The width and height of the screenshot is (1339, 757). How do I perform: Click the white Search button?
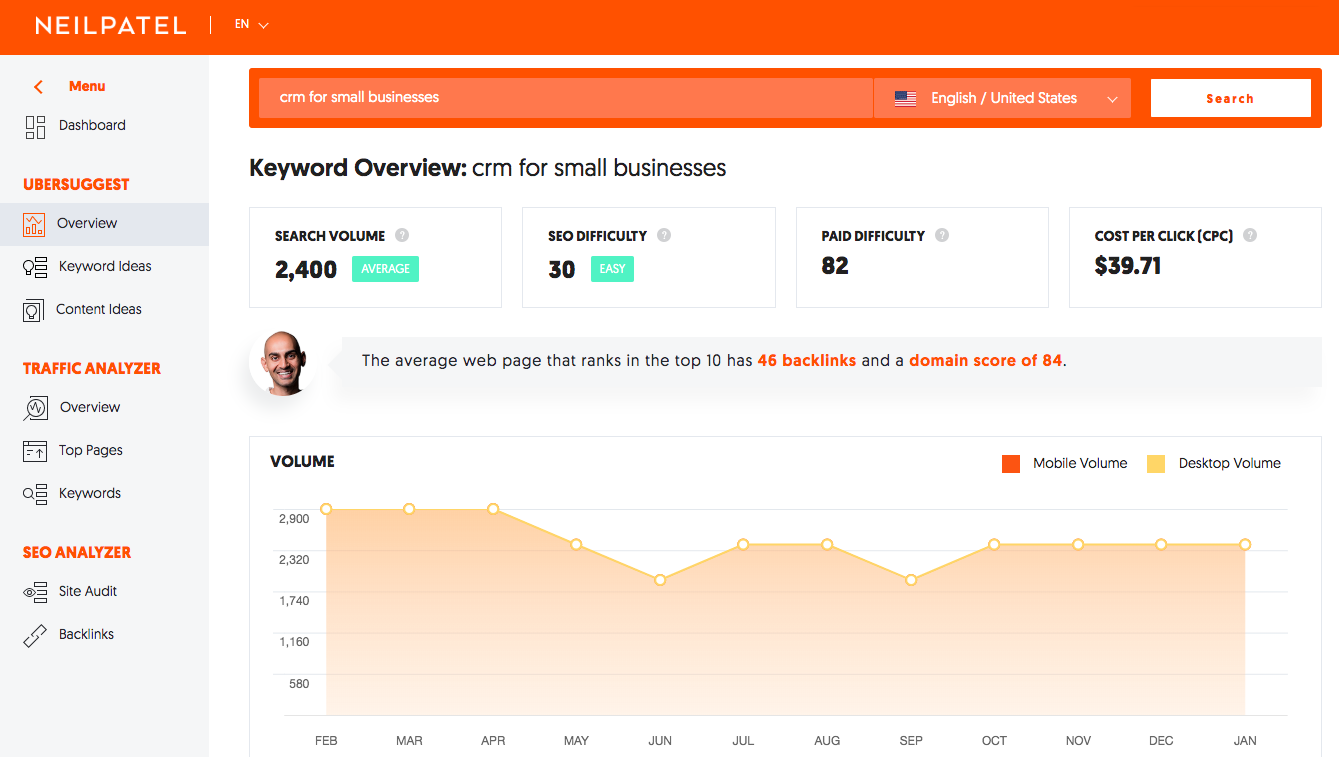(x=1230, y=98)
